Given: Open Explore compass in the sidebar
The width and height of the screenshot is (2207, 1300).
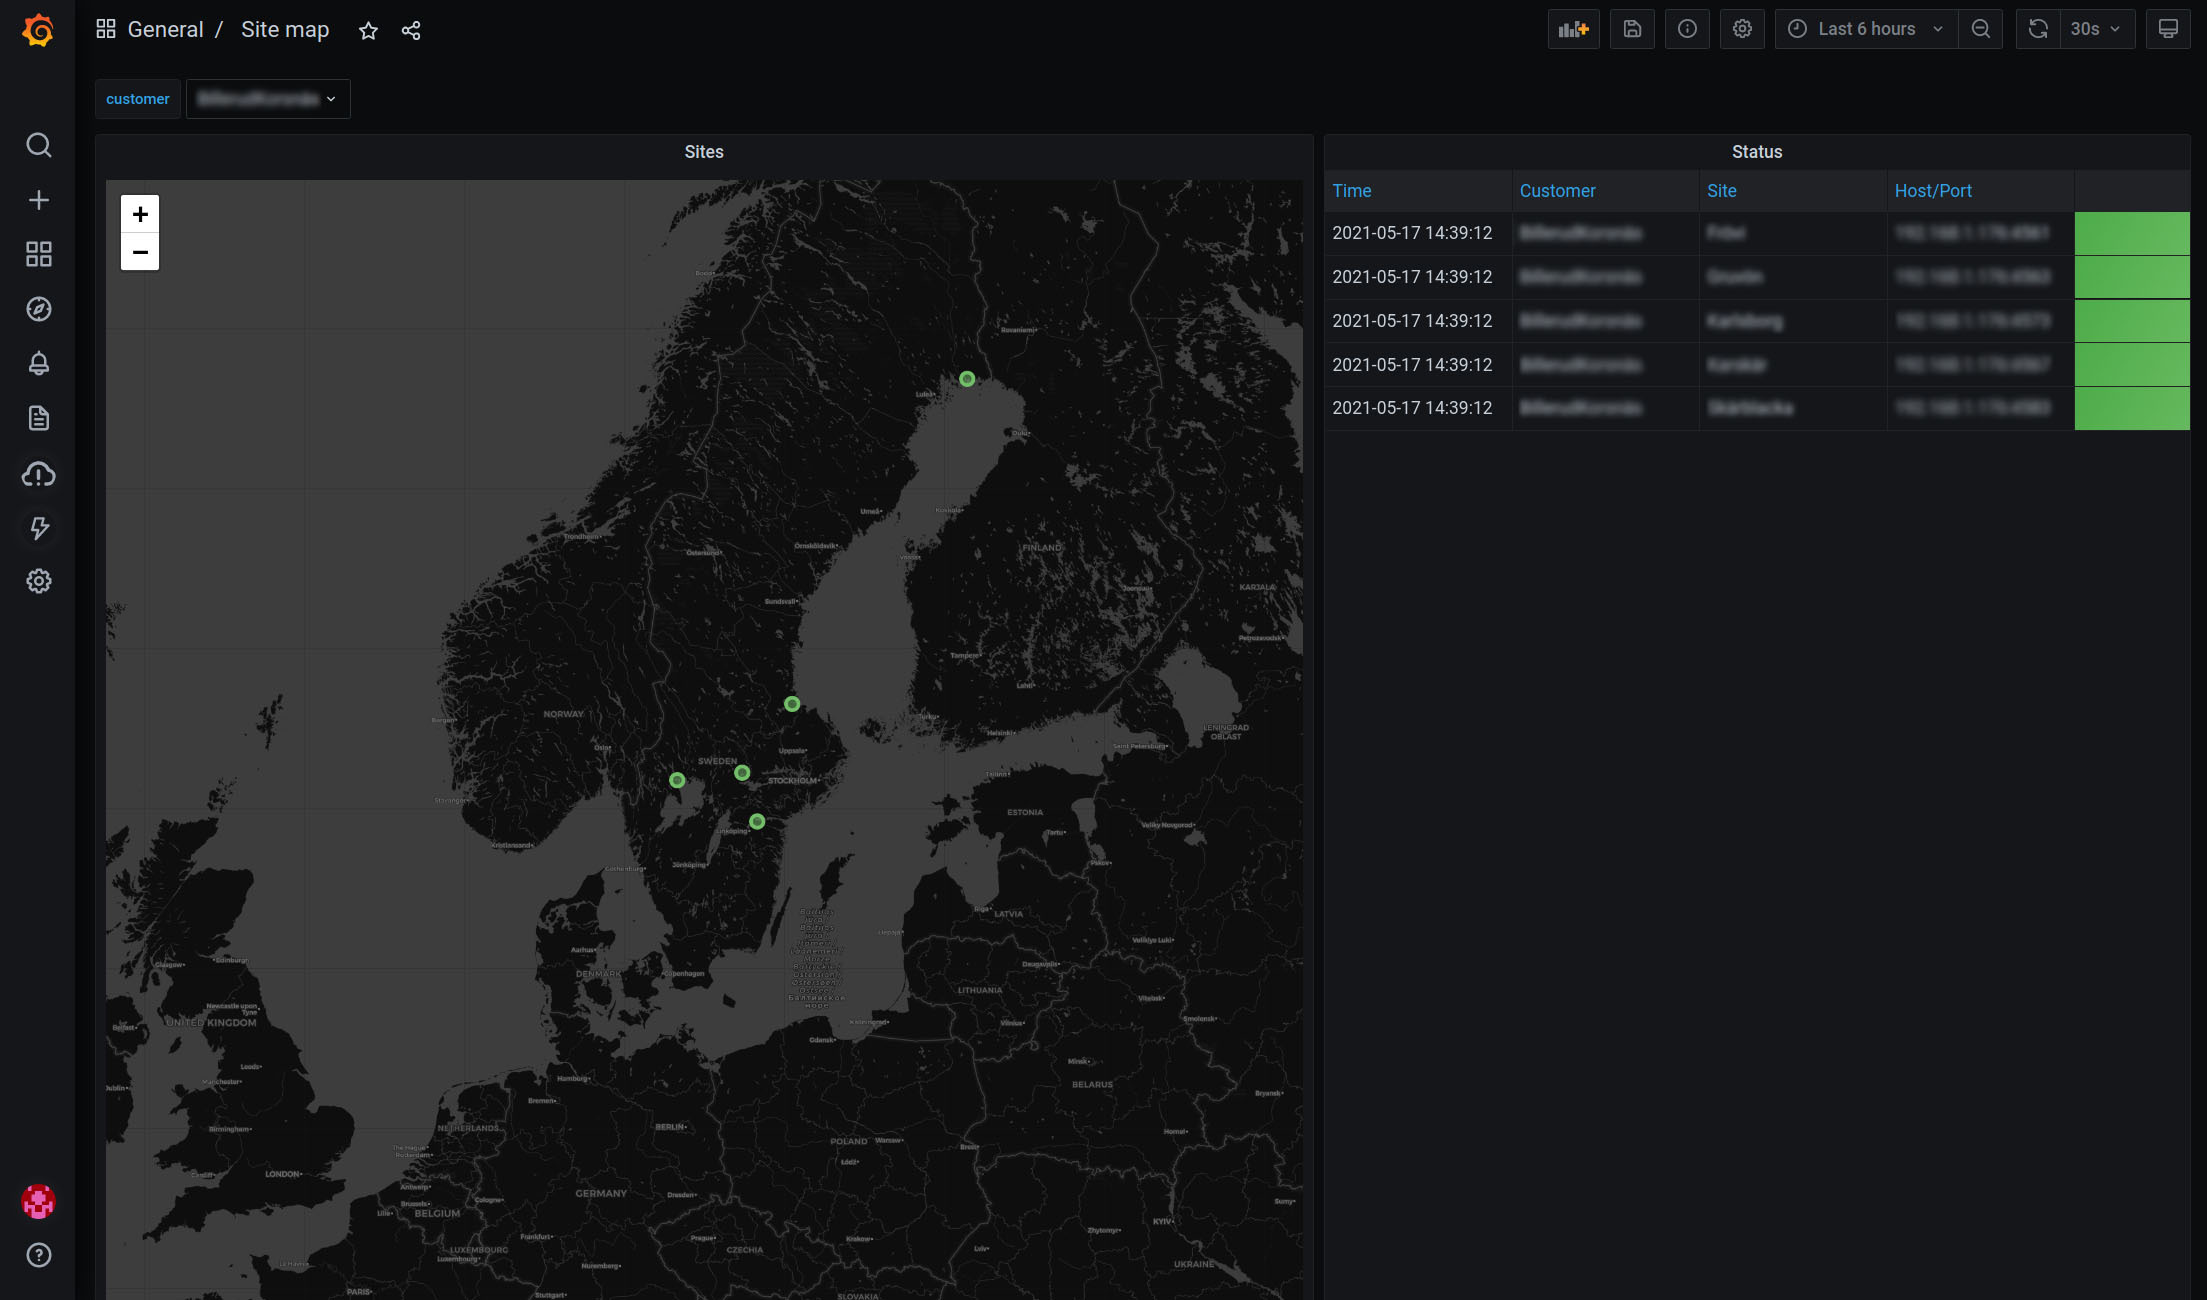Looking at the screenshot, I should point(38,309).
